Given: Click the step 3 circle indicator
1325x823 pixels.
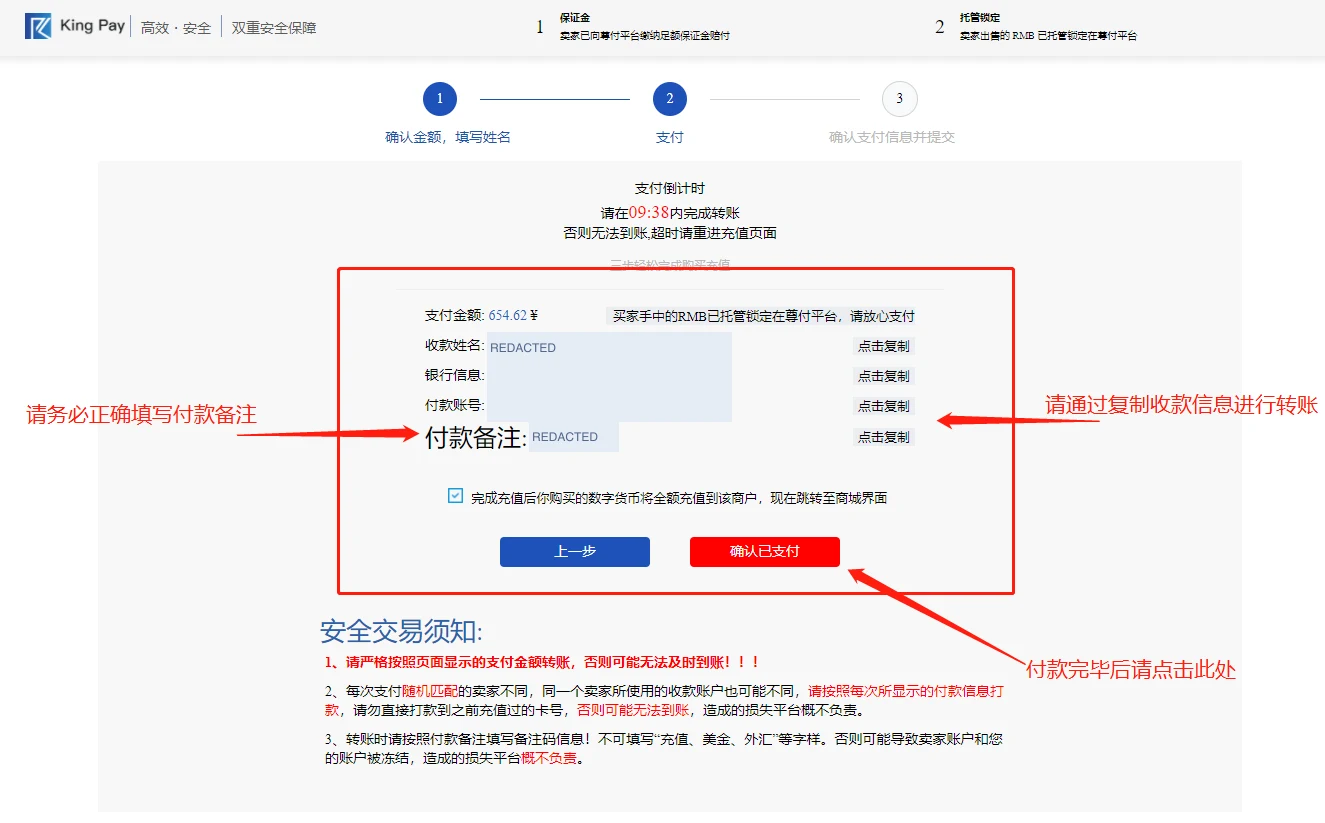Looking at the screenshot, I should pos(900,99).
